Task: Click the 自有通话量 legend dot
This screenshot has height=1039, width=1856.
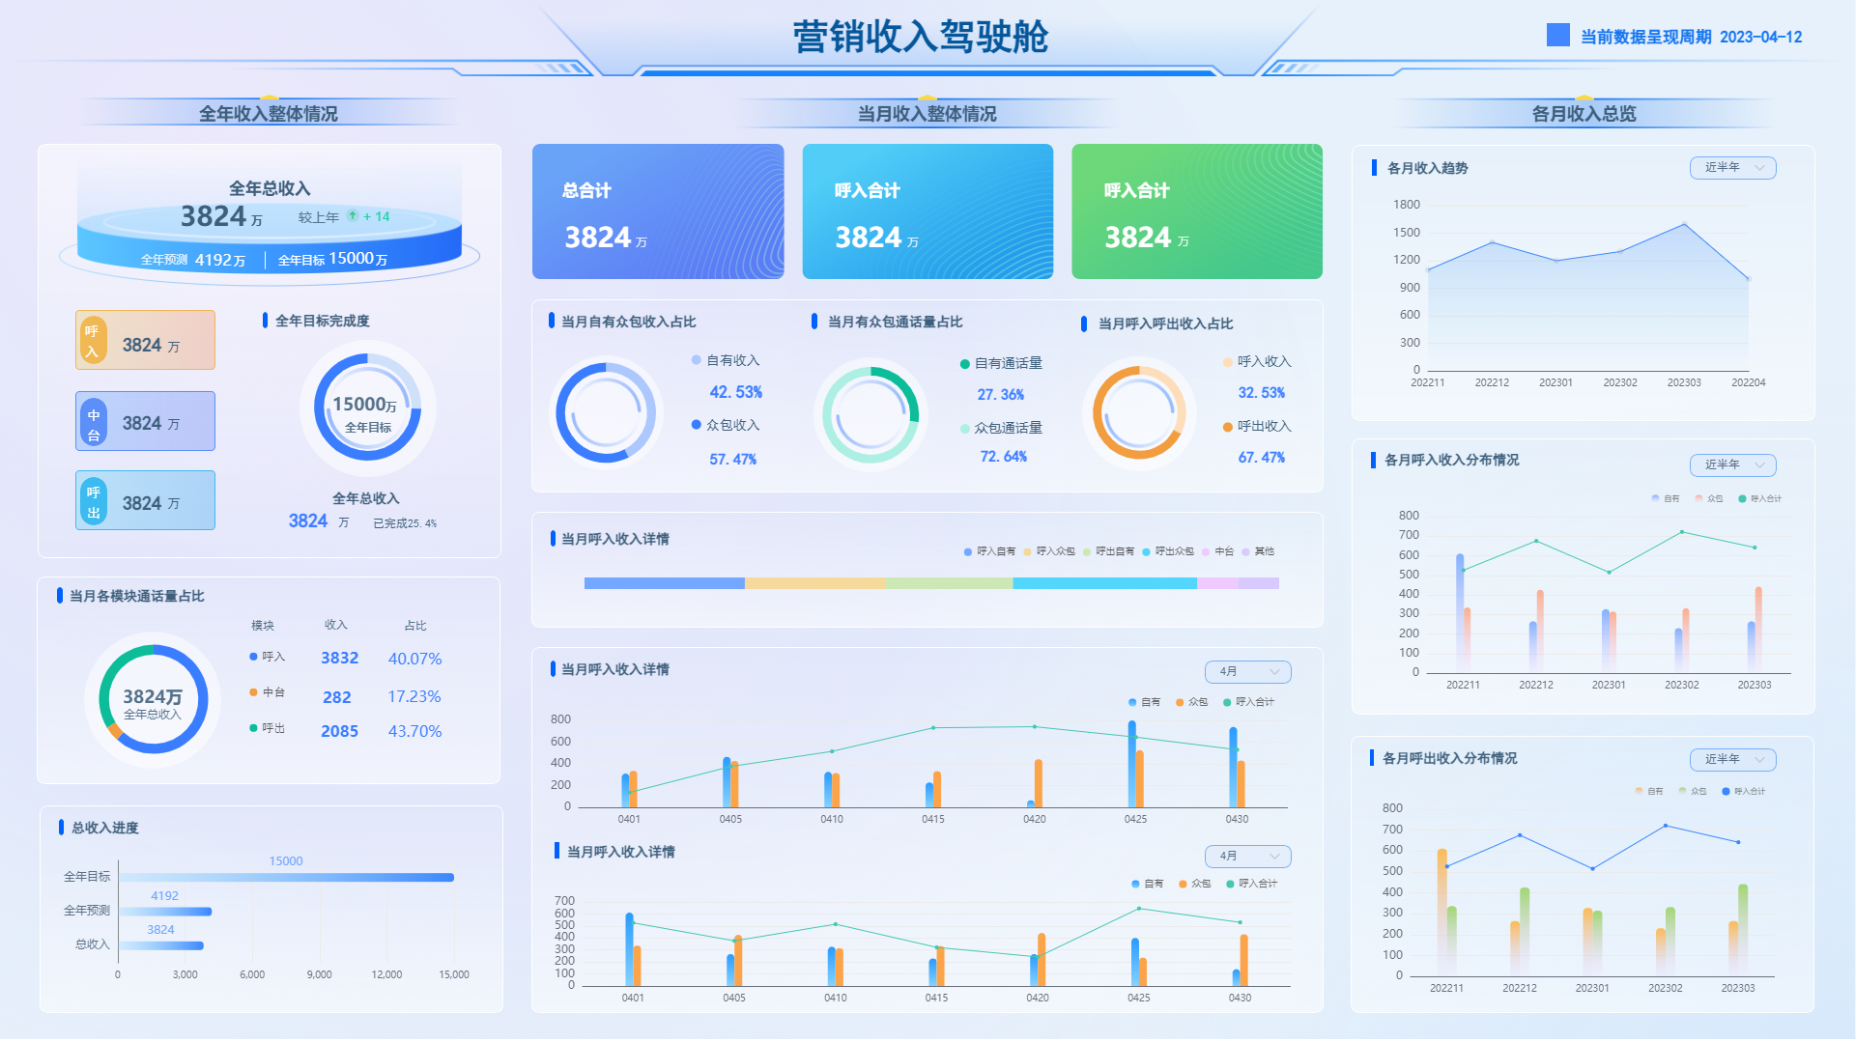Action: (965, 364)
